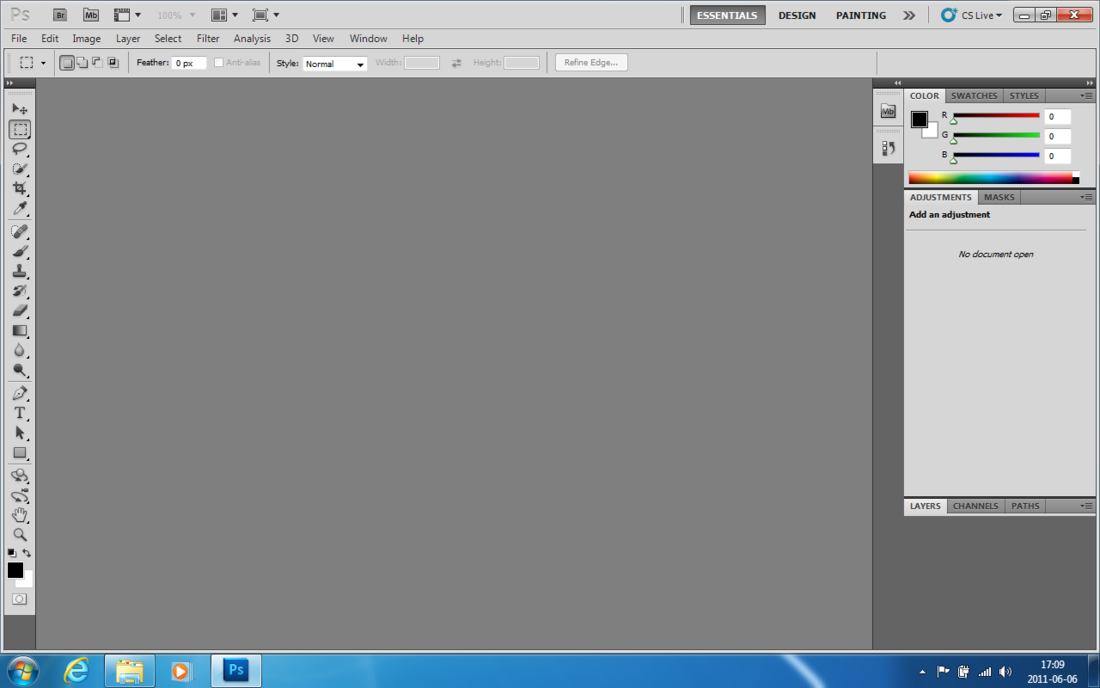Image resolution: width=1100 pixels, height=688 pixels.
Task: Select the Clone Stamp tool
Action: 20,271
